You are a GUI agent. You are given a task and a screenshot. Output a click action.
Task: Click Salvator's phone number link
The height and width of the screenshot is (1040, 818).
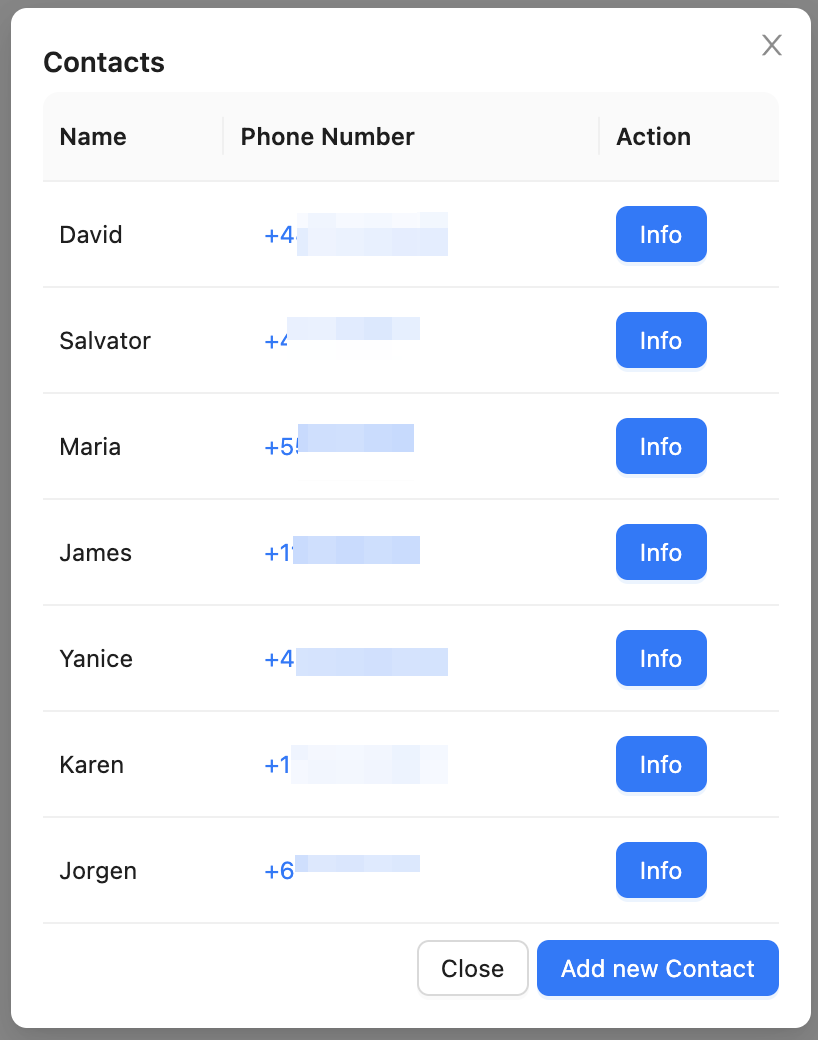[x=342, y=341]
